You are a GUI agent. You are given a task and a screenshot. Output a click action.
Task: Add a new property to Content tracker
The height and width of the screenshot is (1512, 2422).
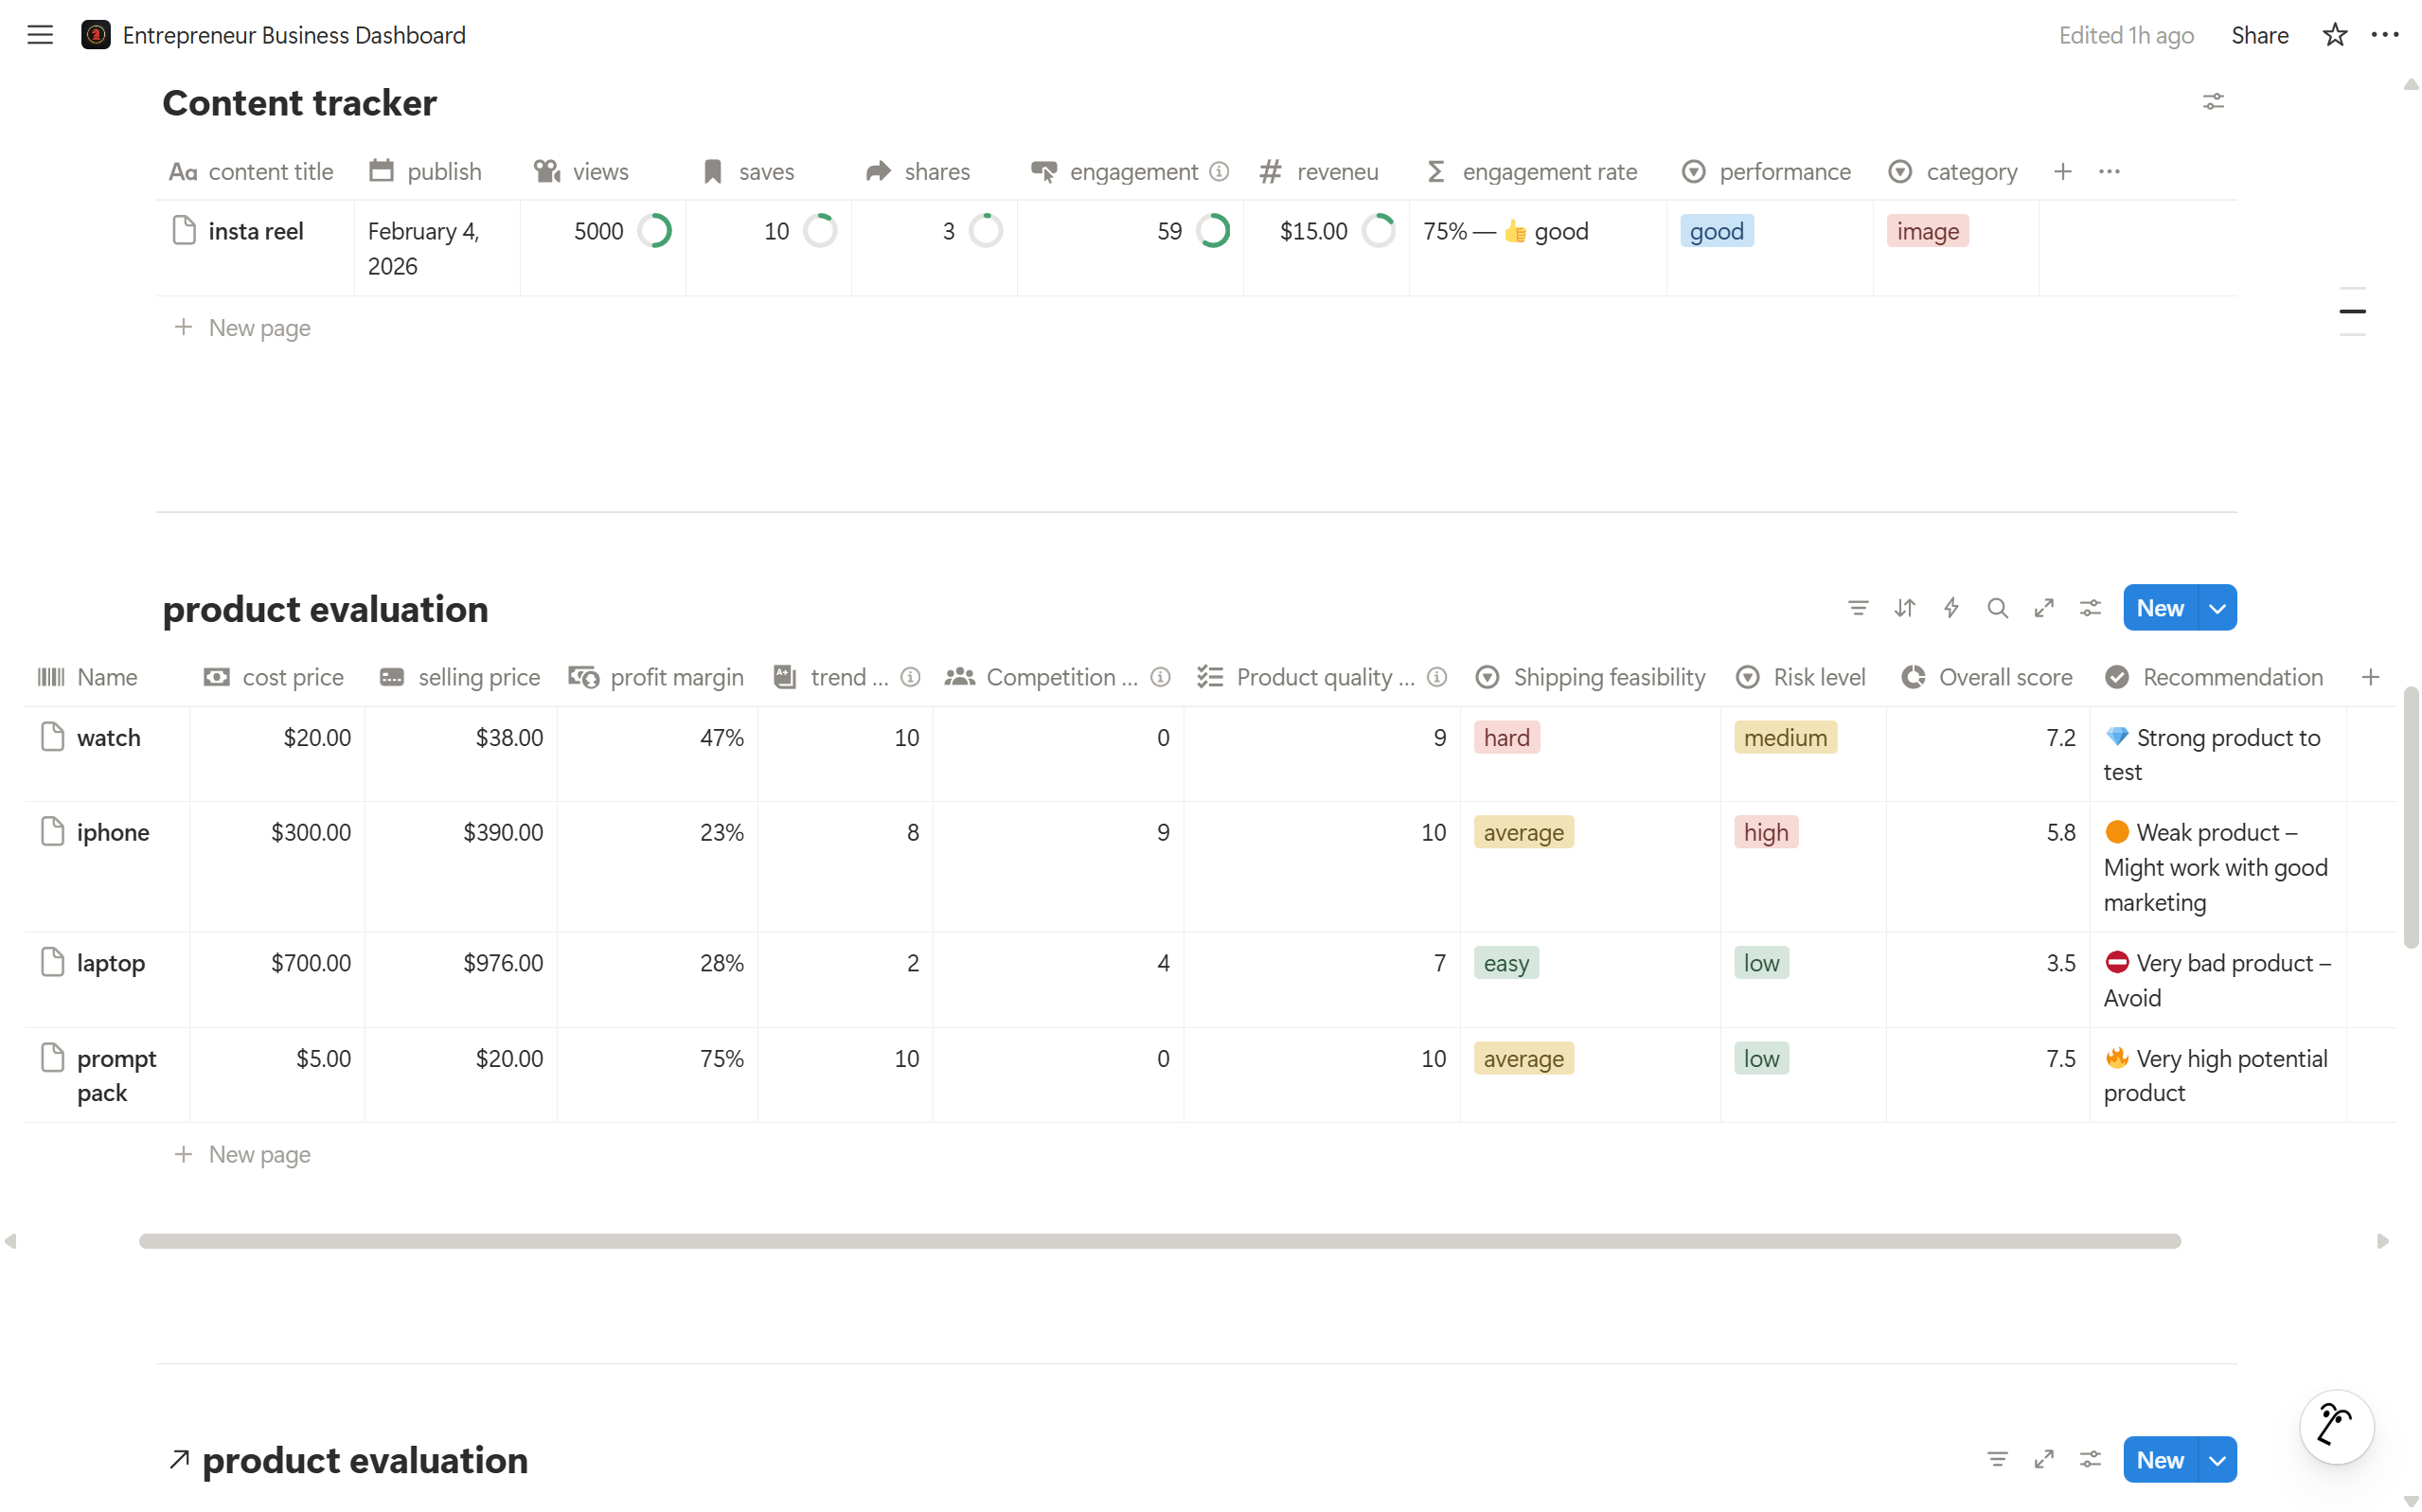pos(2064,171)
